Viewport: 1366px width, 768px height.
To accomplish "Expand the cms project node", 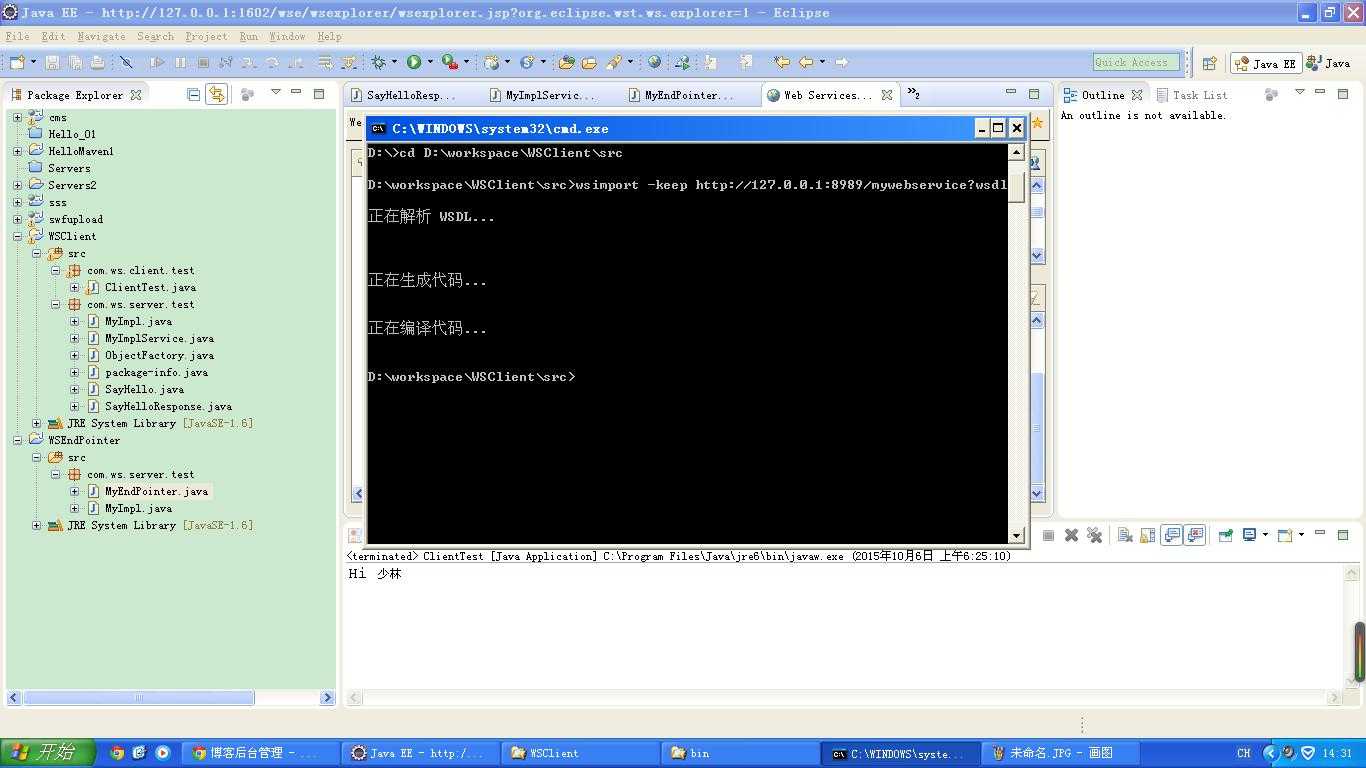I will [17, 118].
